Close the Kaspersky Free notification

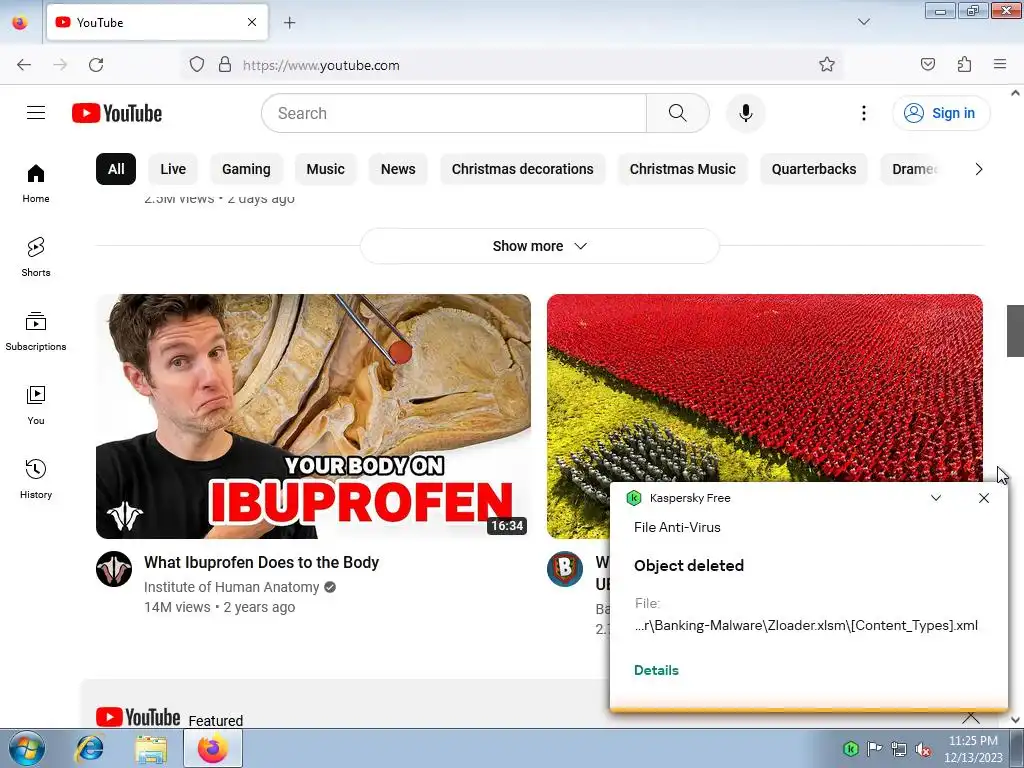984,498
